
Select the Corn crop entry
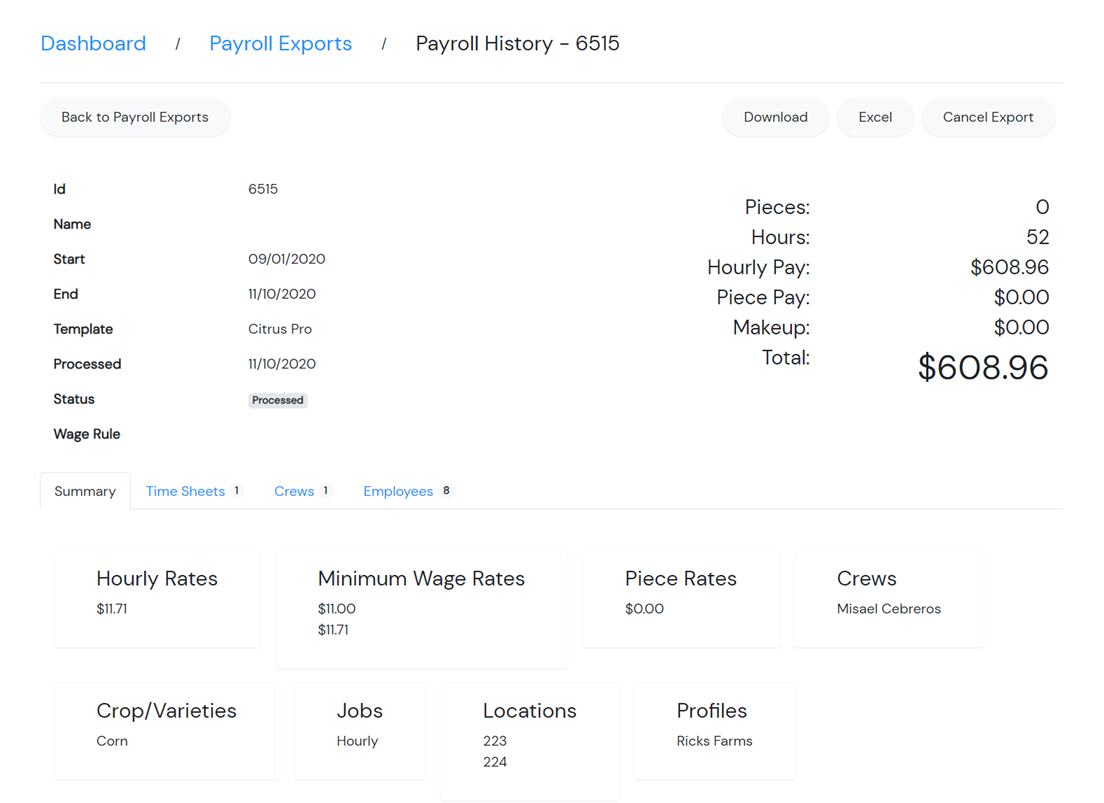click(x=112, y=741)
